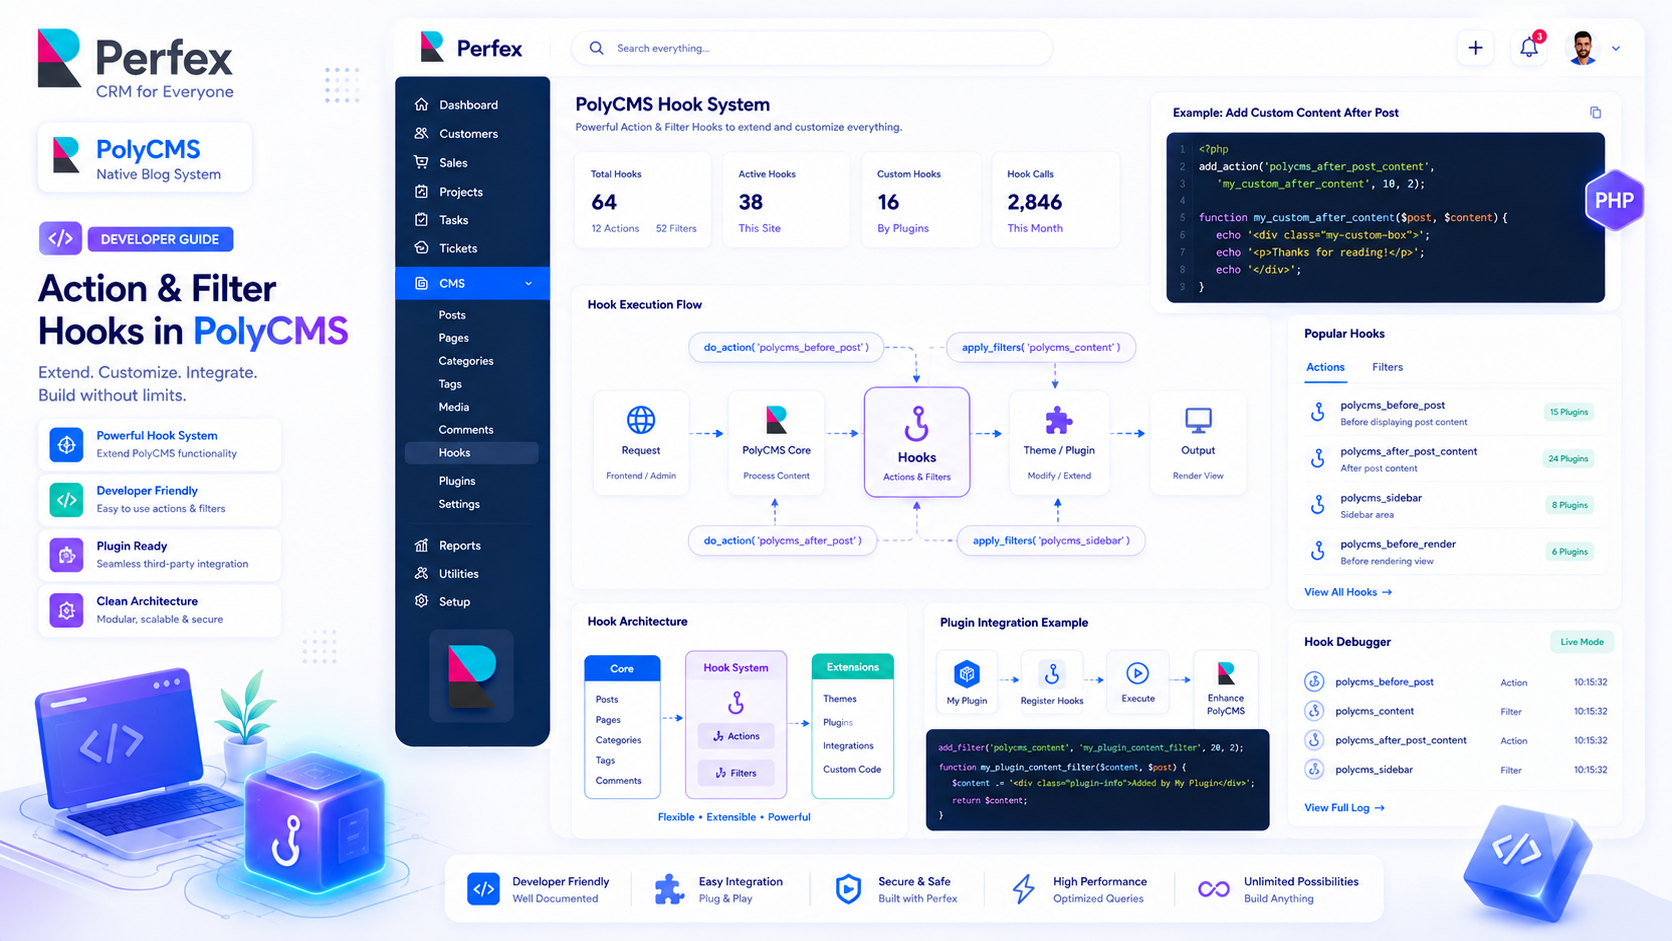This screenshot has width=1672, height=941.
Task: Click the plus add-new icon in header
Action: [x=1475, y=48]
